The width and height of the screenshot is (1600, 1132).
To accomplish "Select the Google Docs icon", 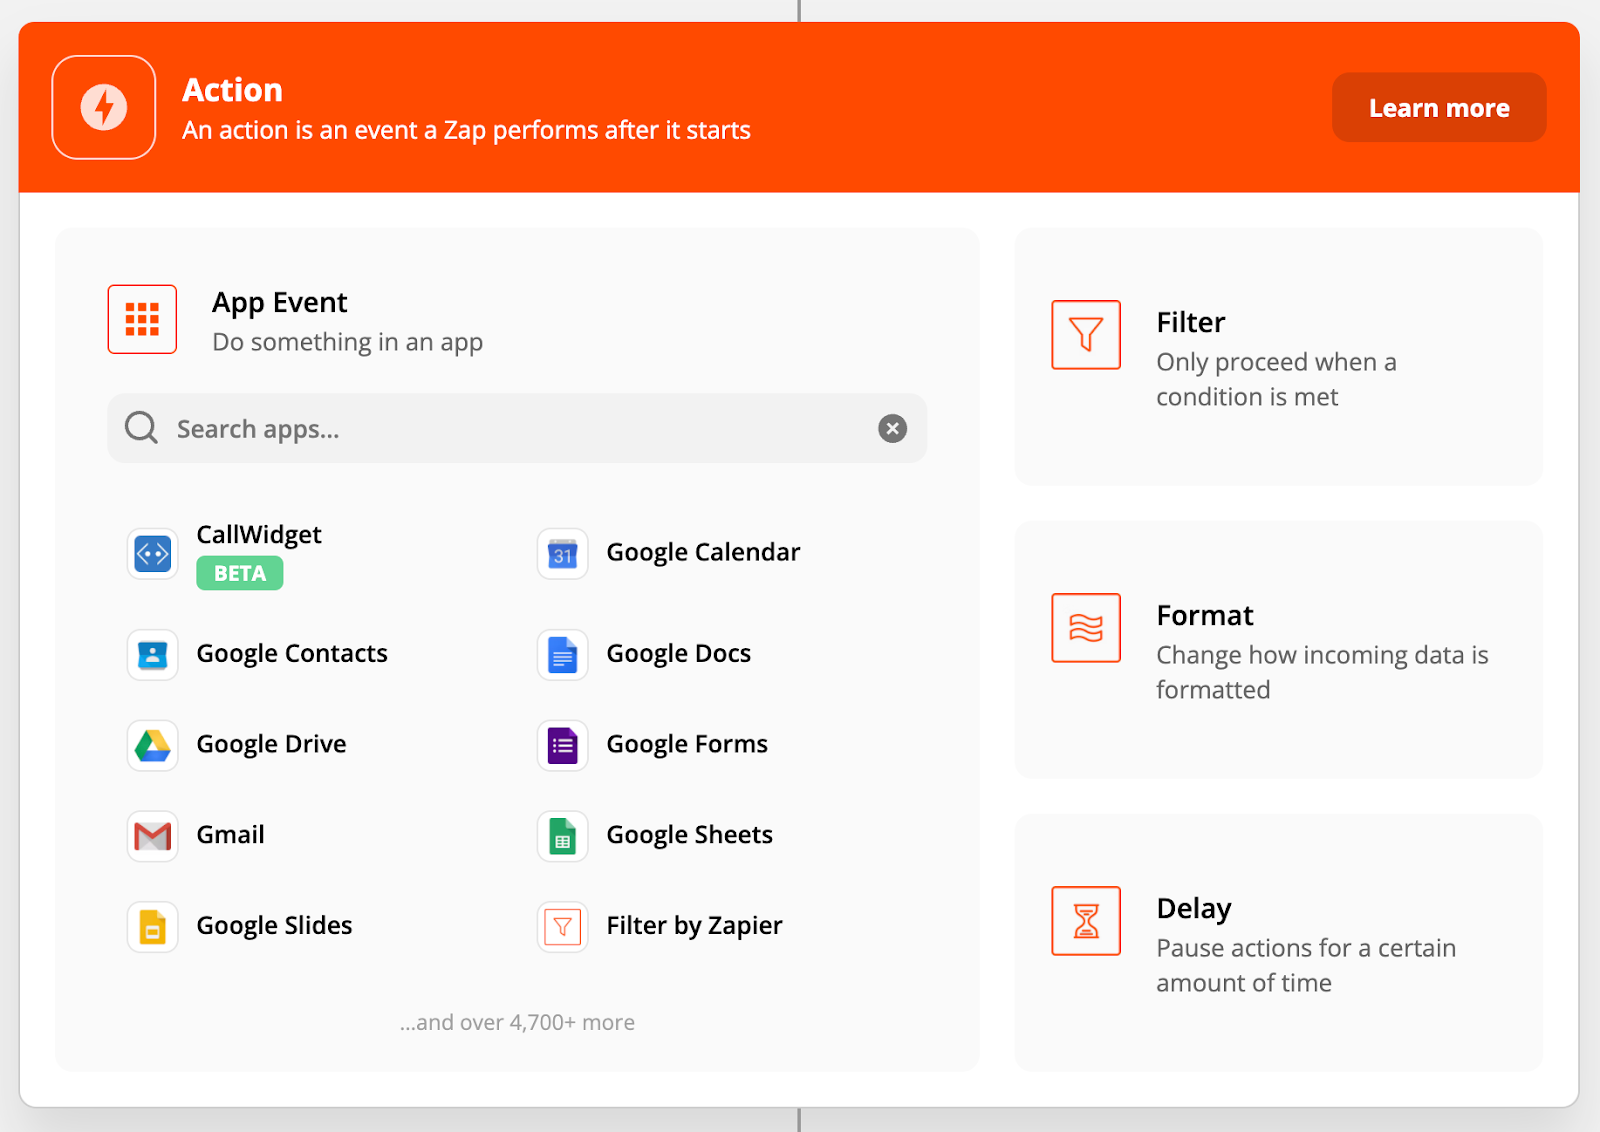I will pos(563,654).
